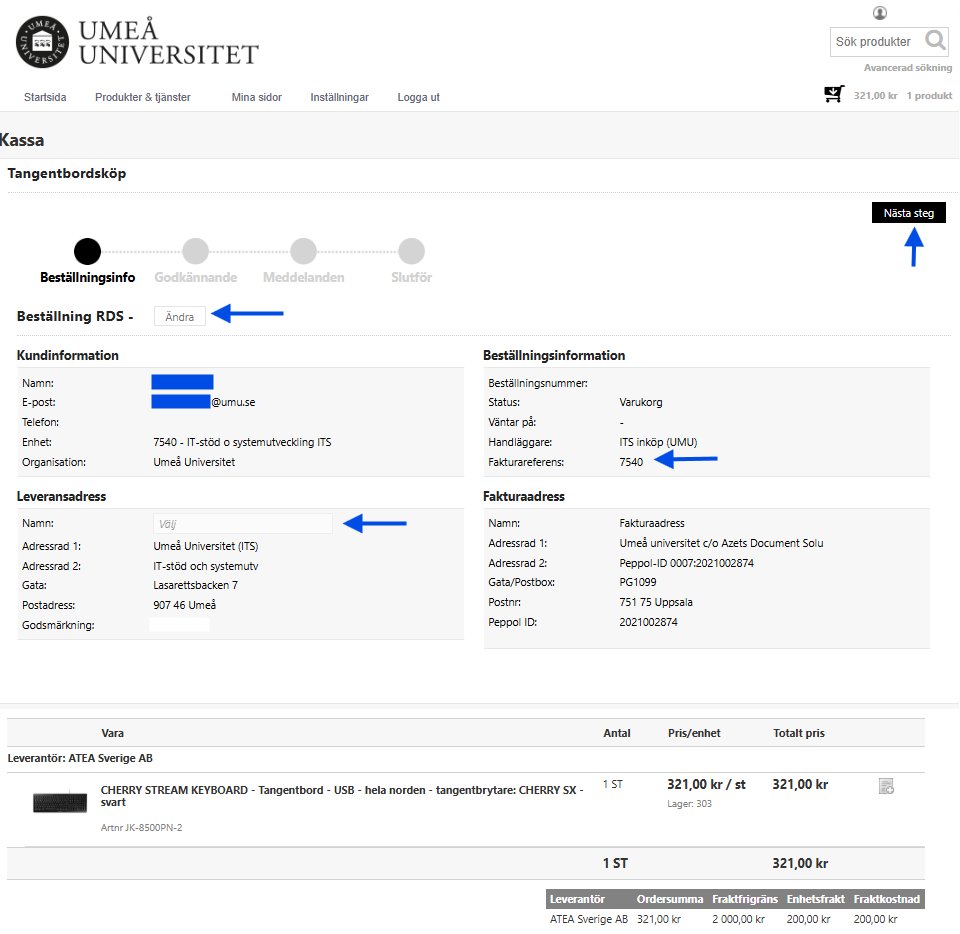Click into the Sök produkter field
Image resolution: width=960 pixels, height=934 pixels.
pyautogui.click(x=874, y=42)
